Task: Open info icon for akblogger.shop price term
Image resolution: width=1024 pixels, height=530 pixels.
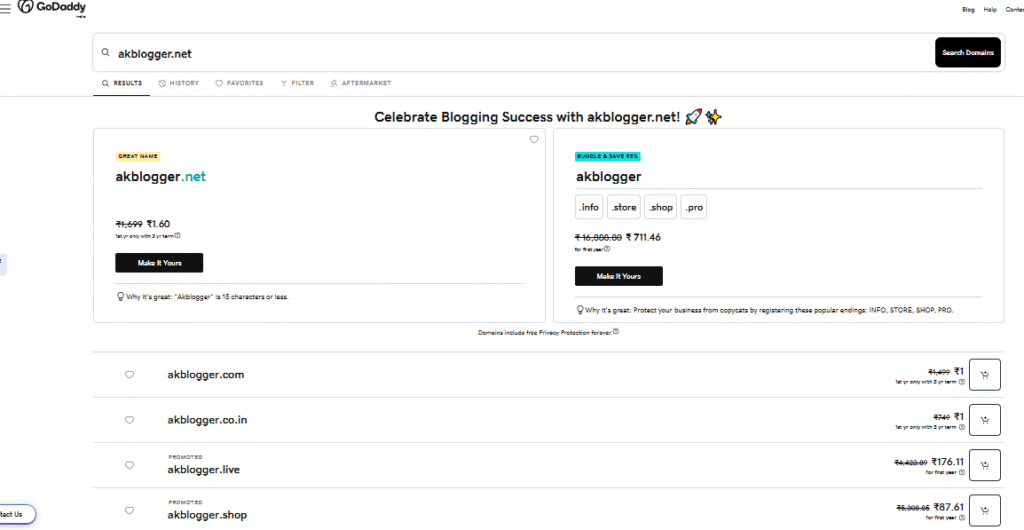Action: 962,518
